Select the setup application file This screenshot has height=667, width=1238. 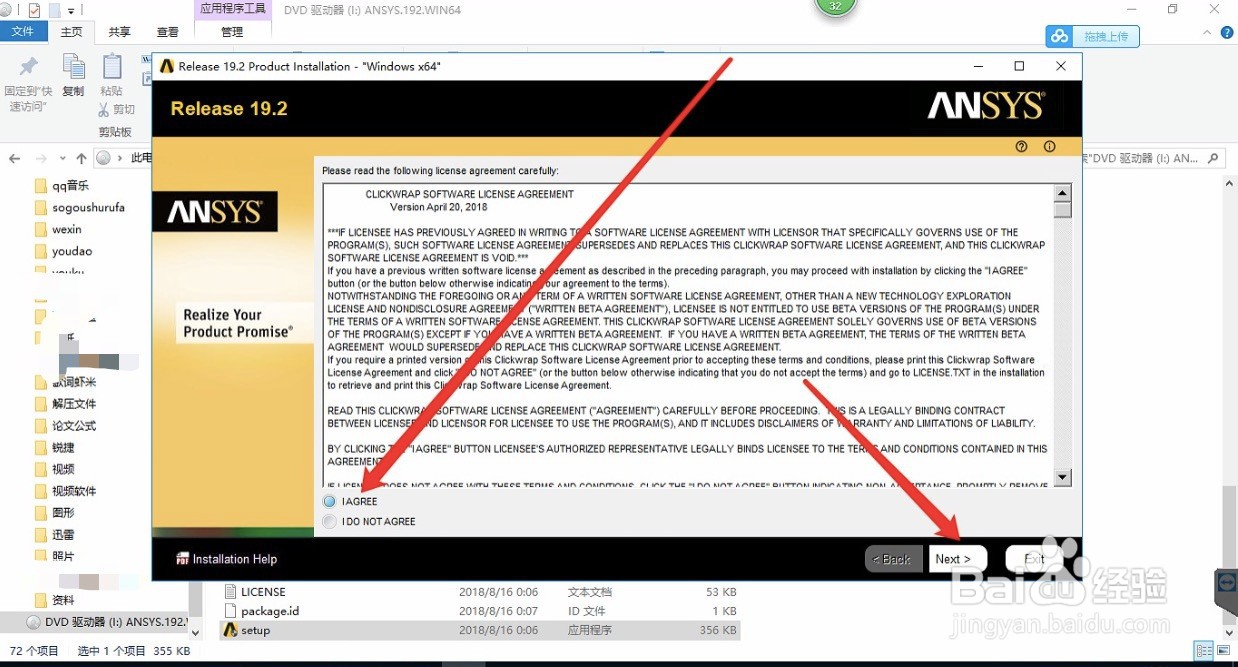coord(480,630)
